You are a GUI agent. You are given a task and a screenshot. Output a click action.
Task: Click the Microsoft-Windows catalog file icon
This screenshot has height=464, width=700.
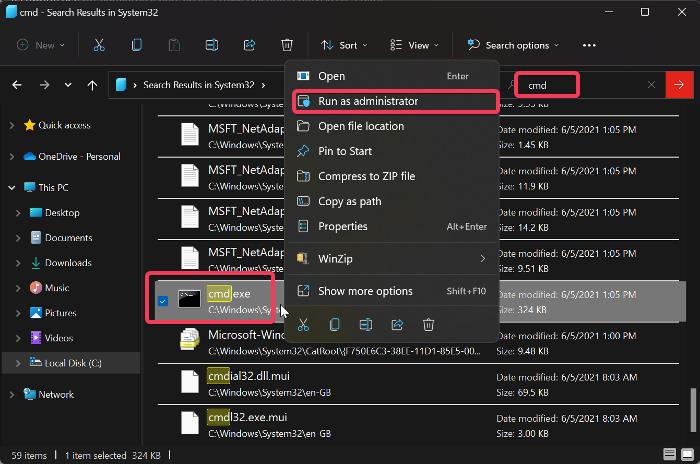(x=189, y=340)
